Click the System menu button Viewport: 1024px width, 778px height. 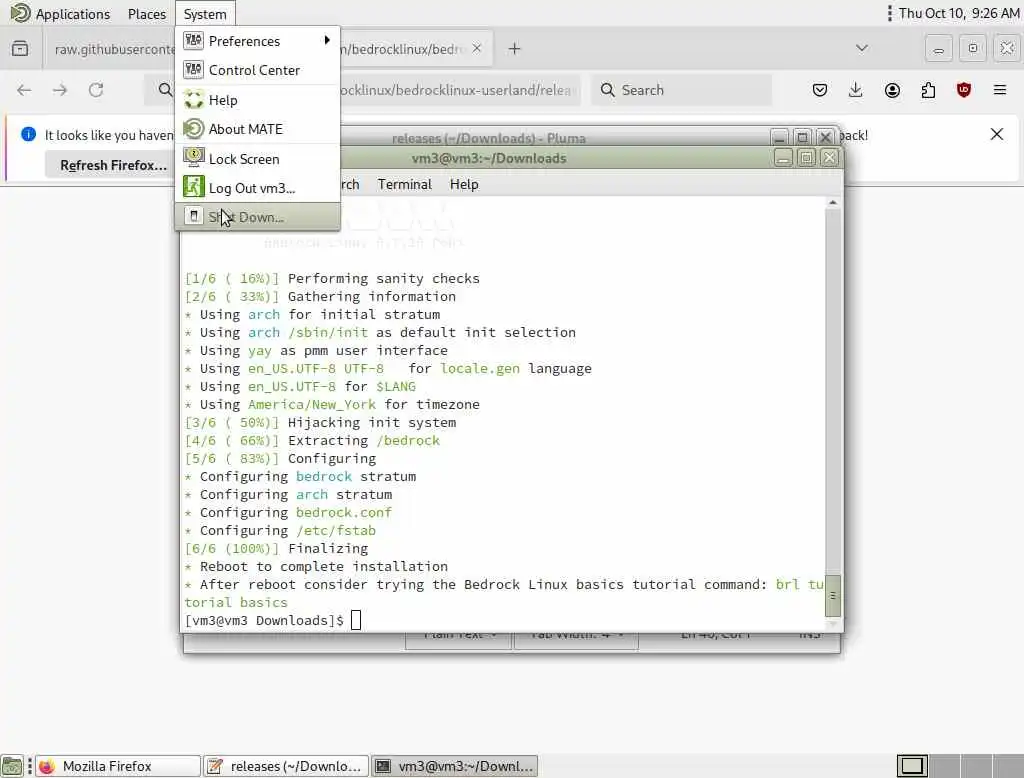pyautogui.click(x=205, y=14)
